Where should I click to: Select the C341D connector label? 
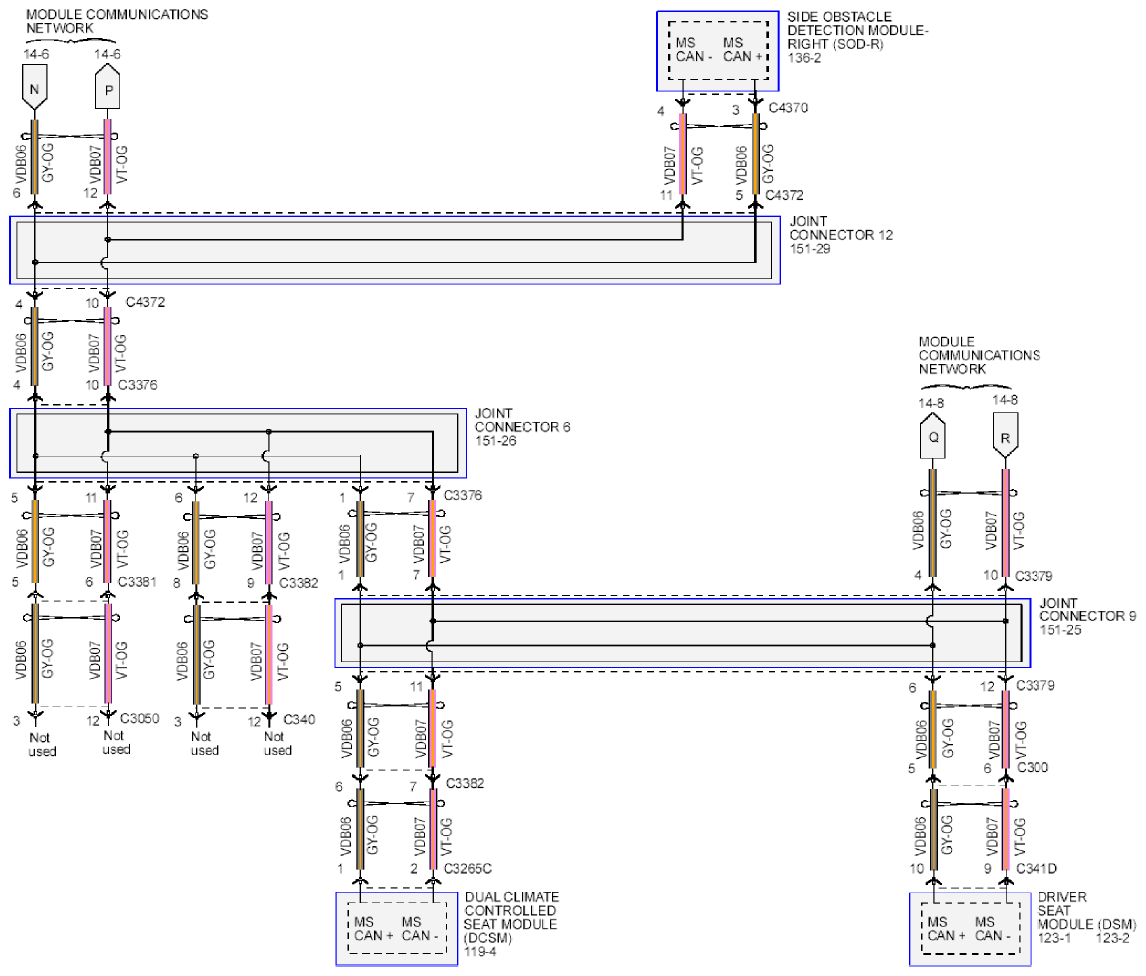click(1037, 869)
